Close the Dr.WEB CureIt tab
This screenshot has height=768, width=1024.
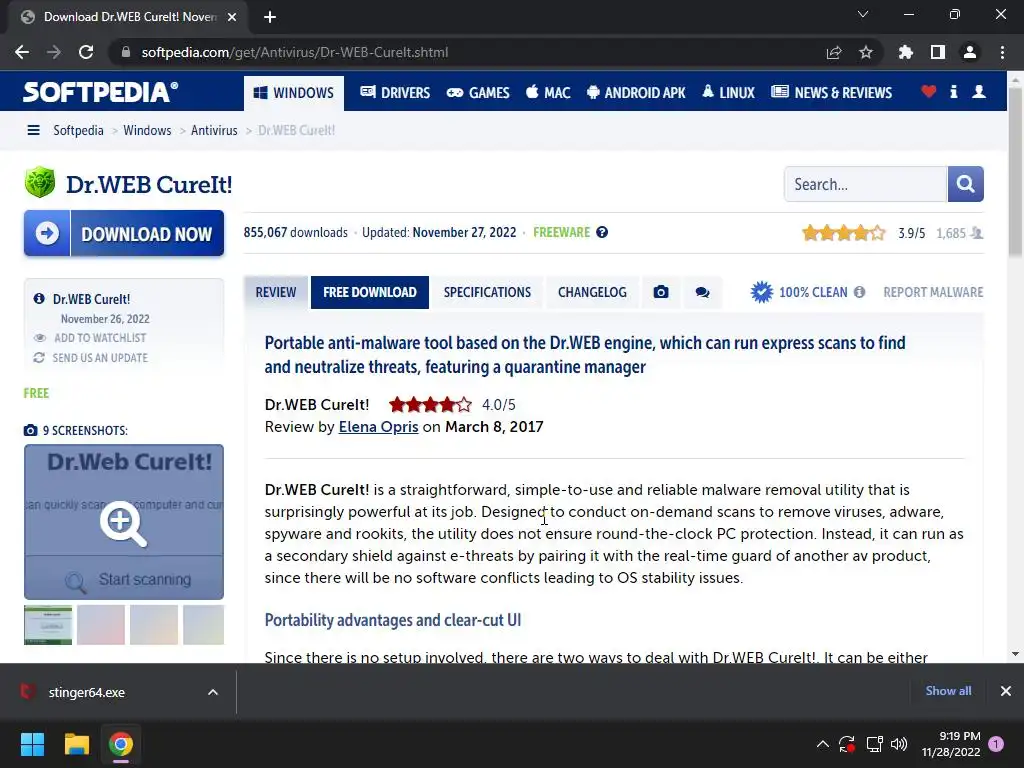click(232, 17)
